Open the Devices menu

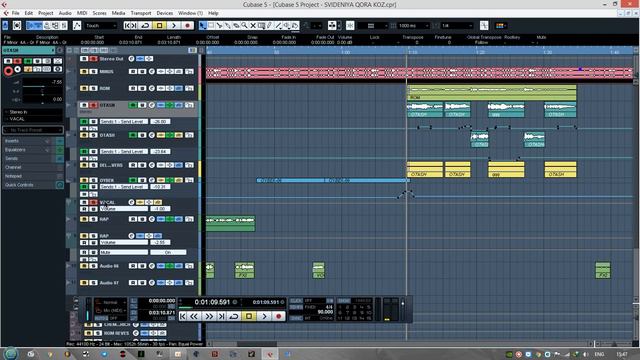coord(164,13)
